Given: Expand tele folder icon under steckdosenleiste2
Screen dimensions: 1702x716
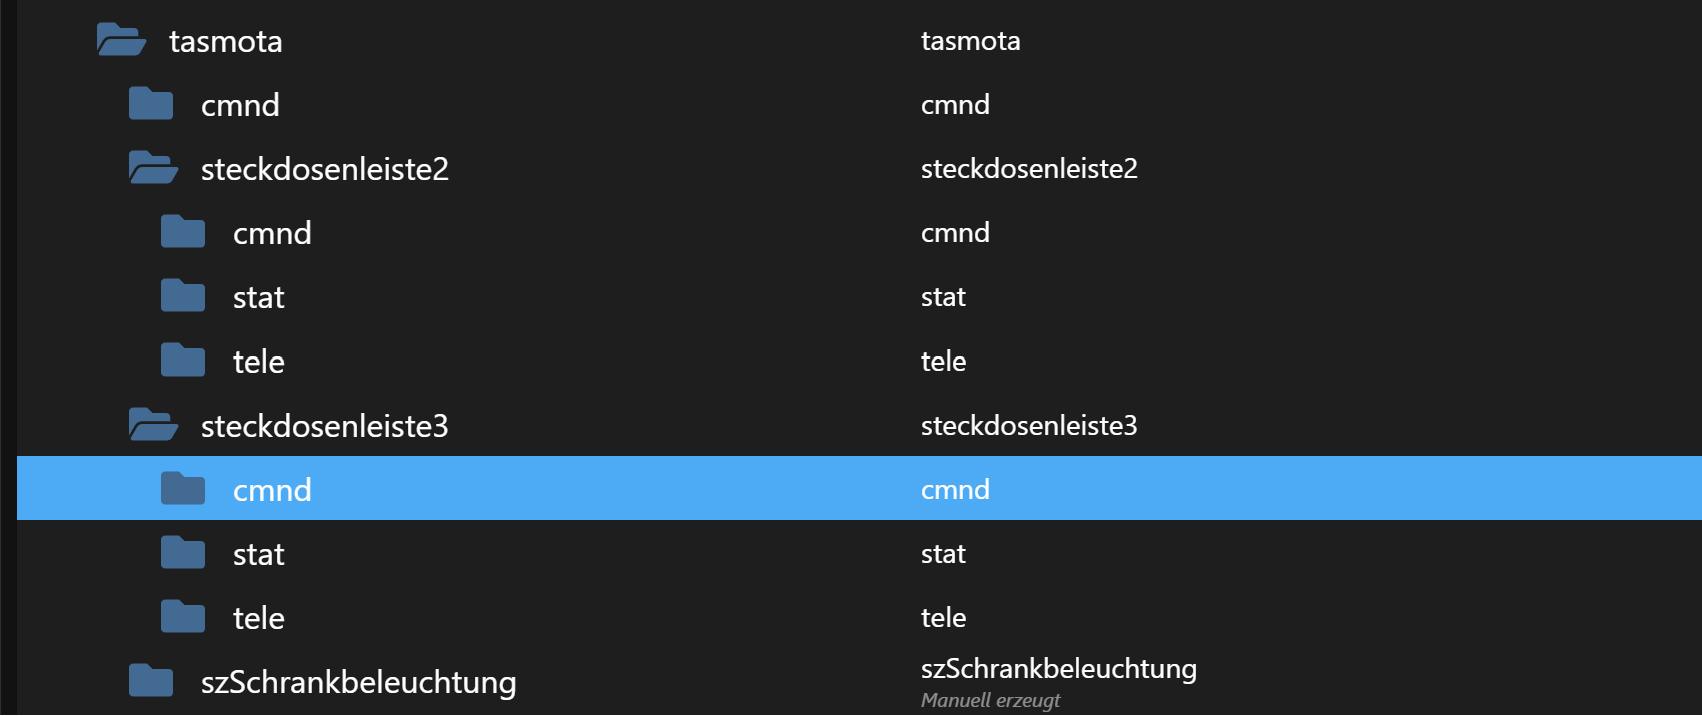Looking at the screenshot, I should [183, 360].
